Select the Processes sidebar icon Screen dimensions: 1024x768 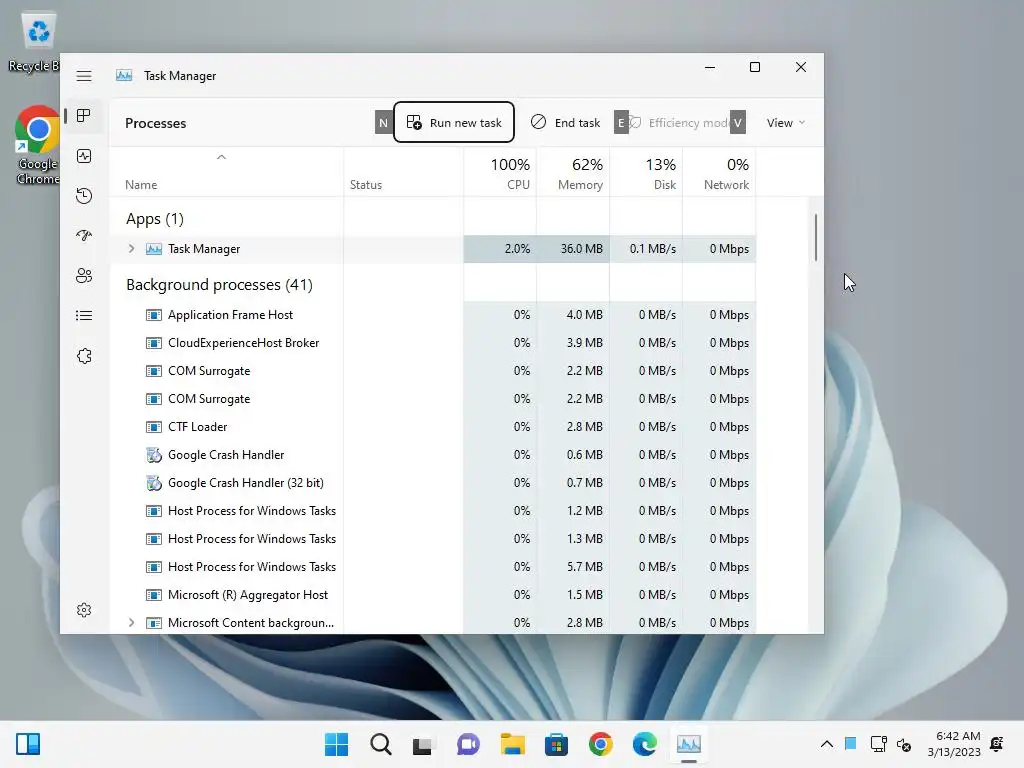[x=84, y=116]
